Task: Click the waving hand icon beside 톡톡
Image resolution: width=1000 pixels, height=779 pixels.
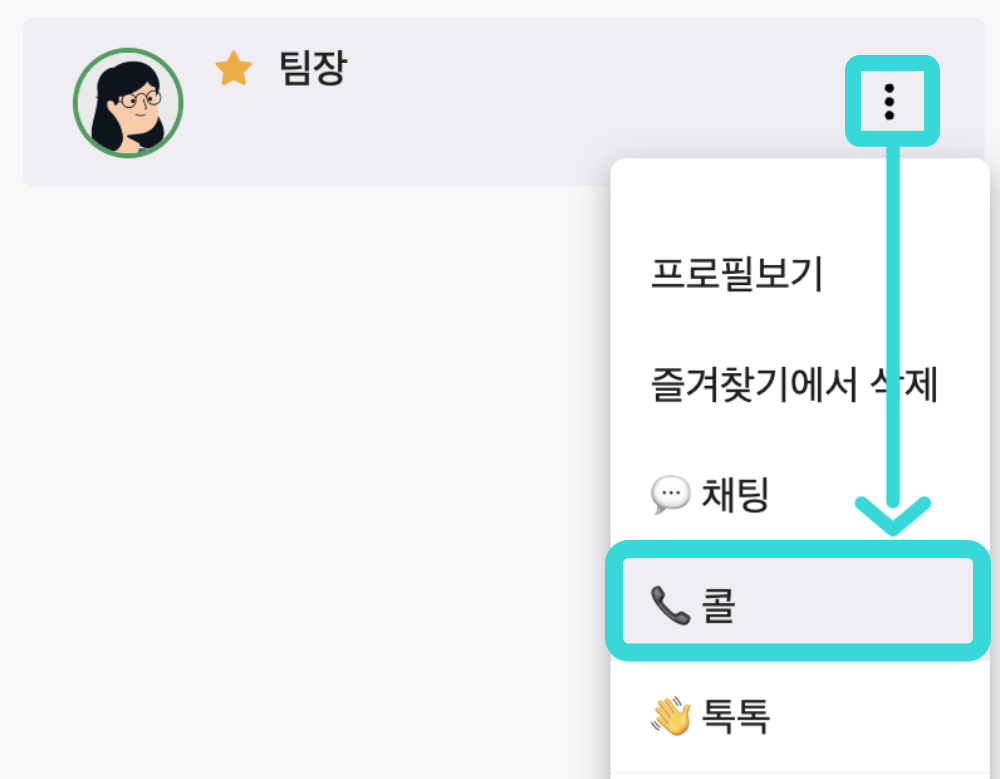Action: click(x=670, y=716)
